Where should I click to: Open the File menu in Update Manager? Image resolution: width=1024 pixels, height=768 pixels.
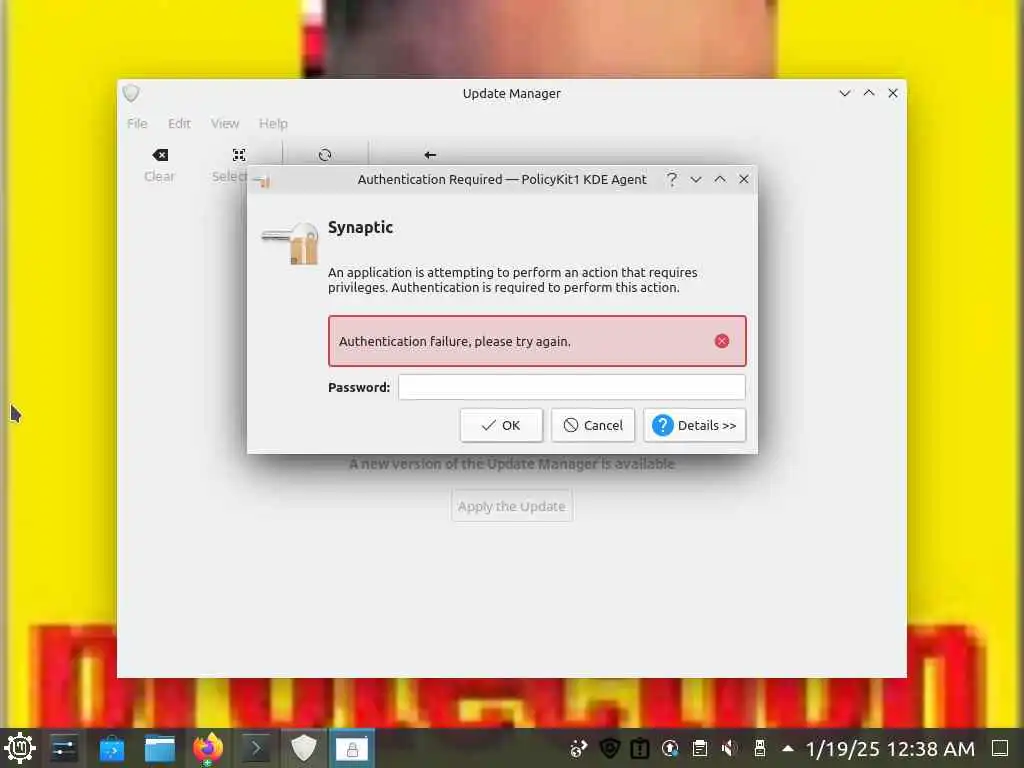click(137, 123)
